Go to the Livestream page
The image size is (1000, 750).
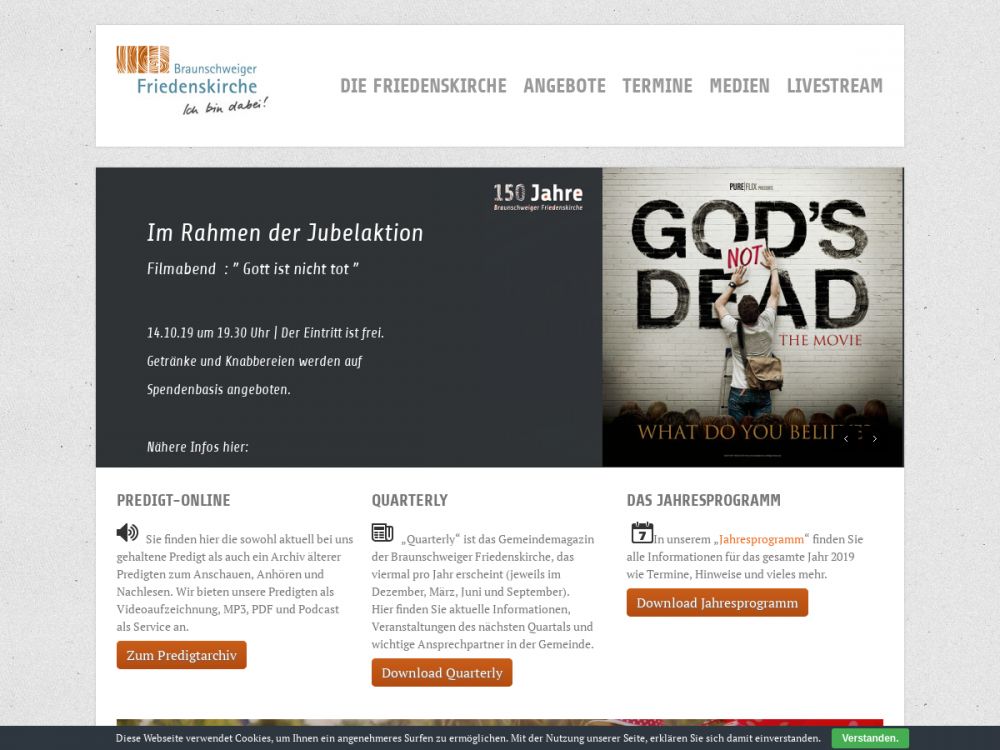(834, 86)
